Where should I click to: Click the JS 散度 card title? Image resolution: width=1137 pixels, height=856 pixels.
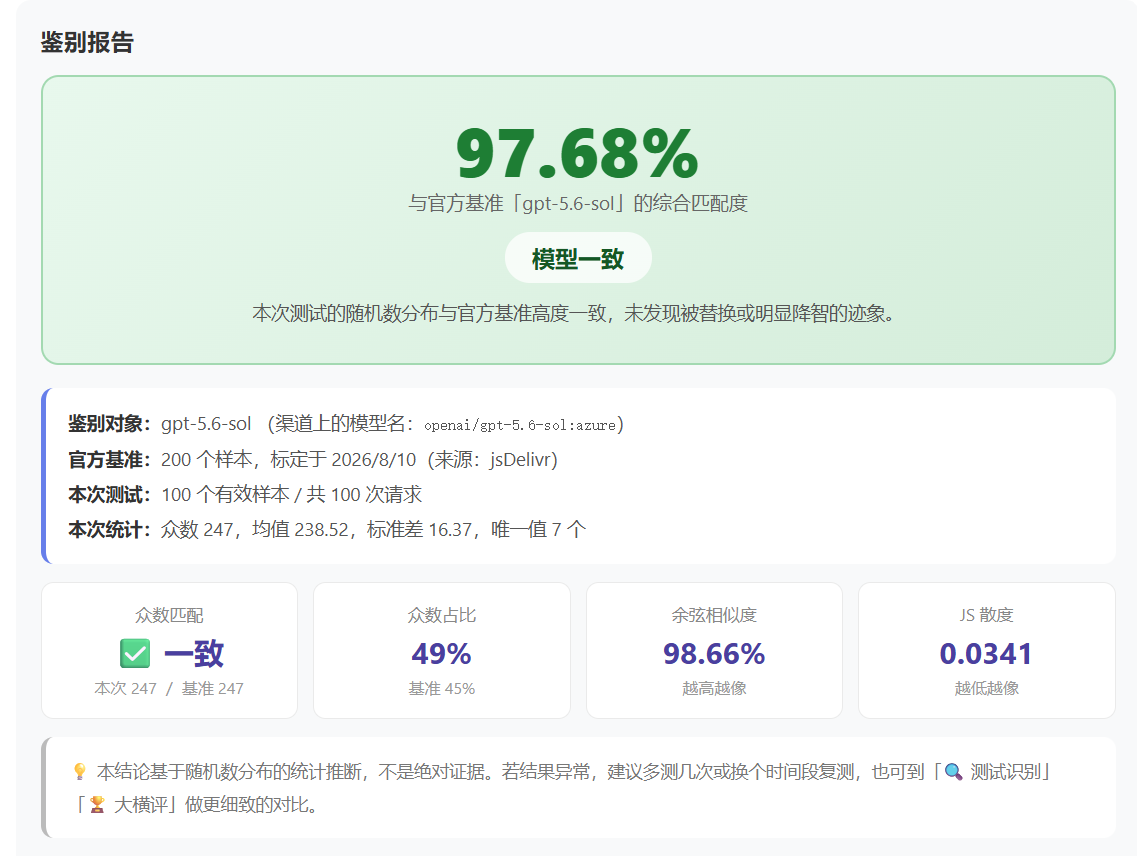(986, 615)
